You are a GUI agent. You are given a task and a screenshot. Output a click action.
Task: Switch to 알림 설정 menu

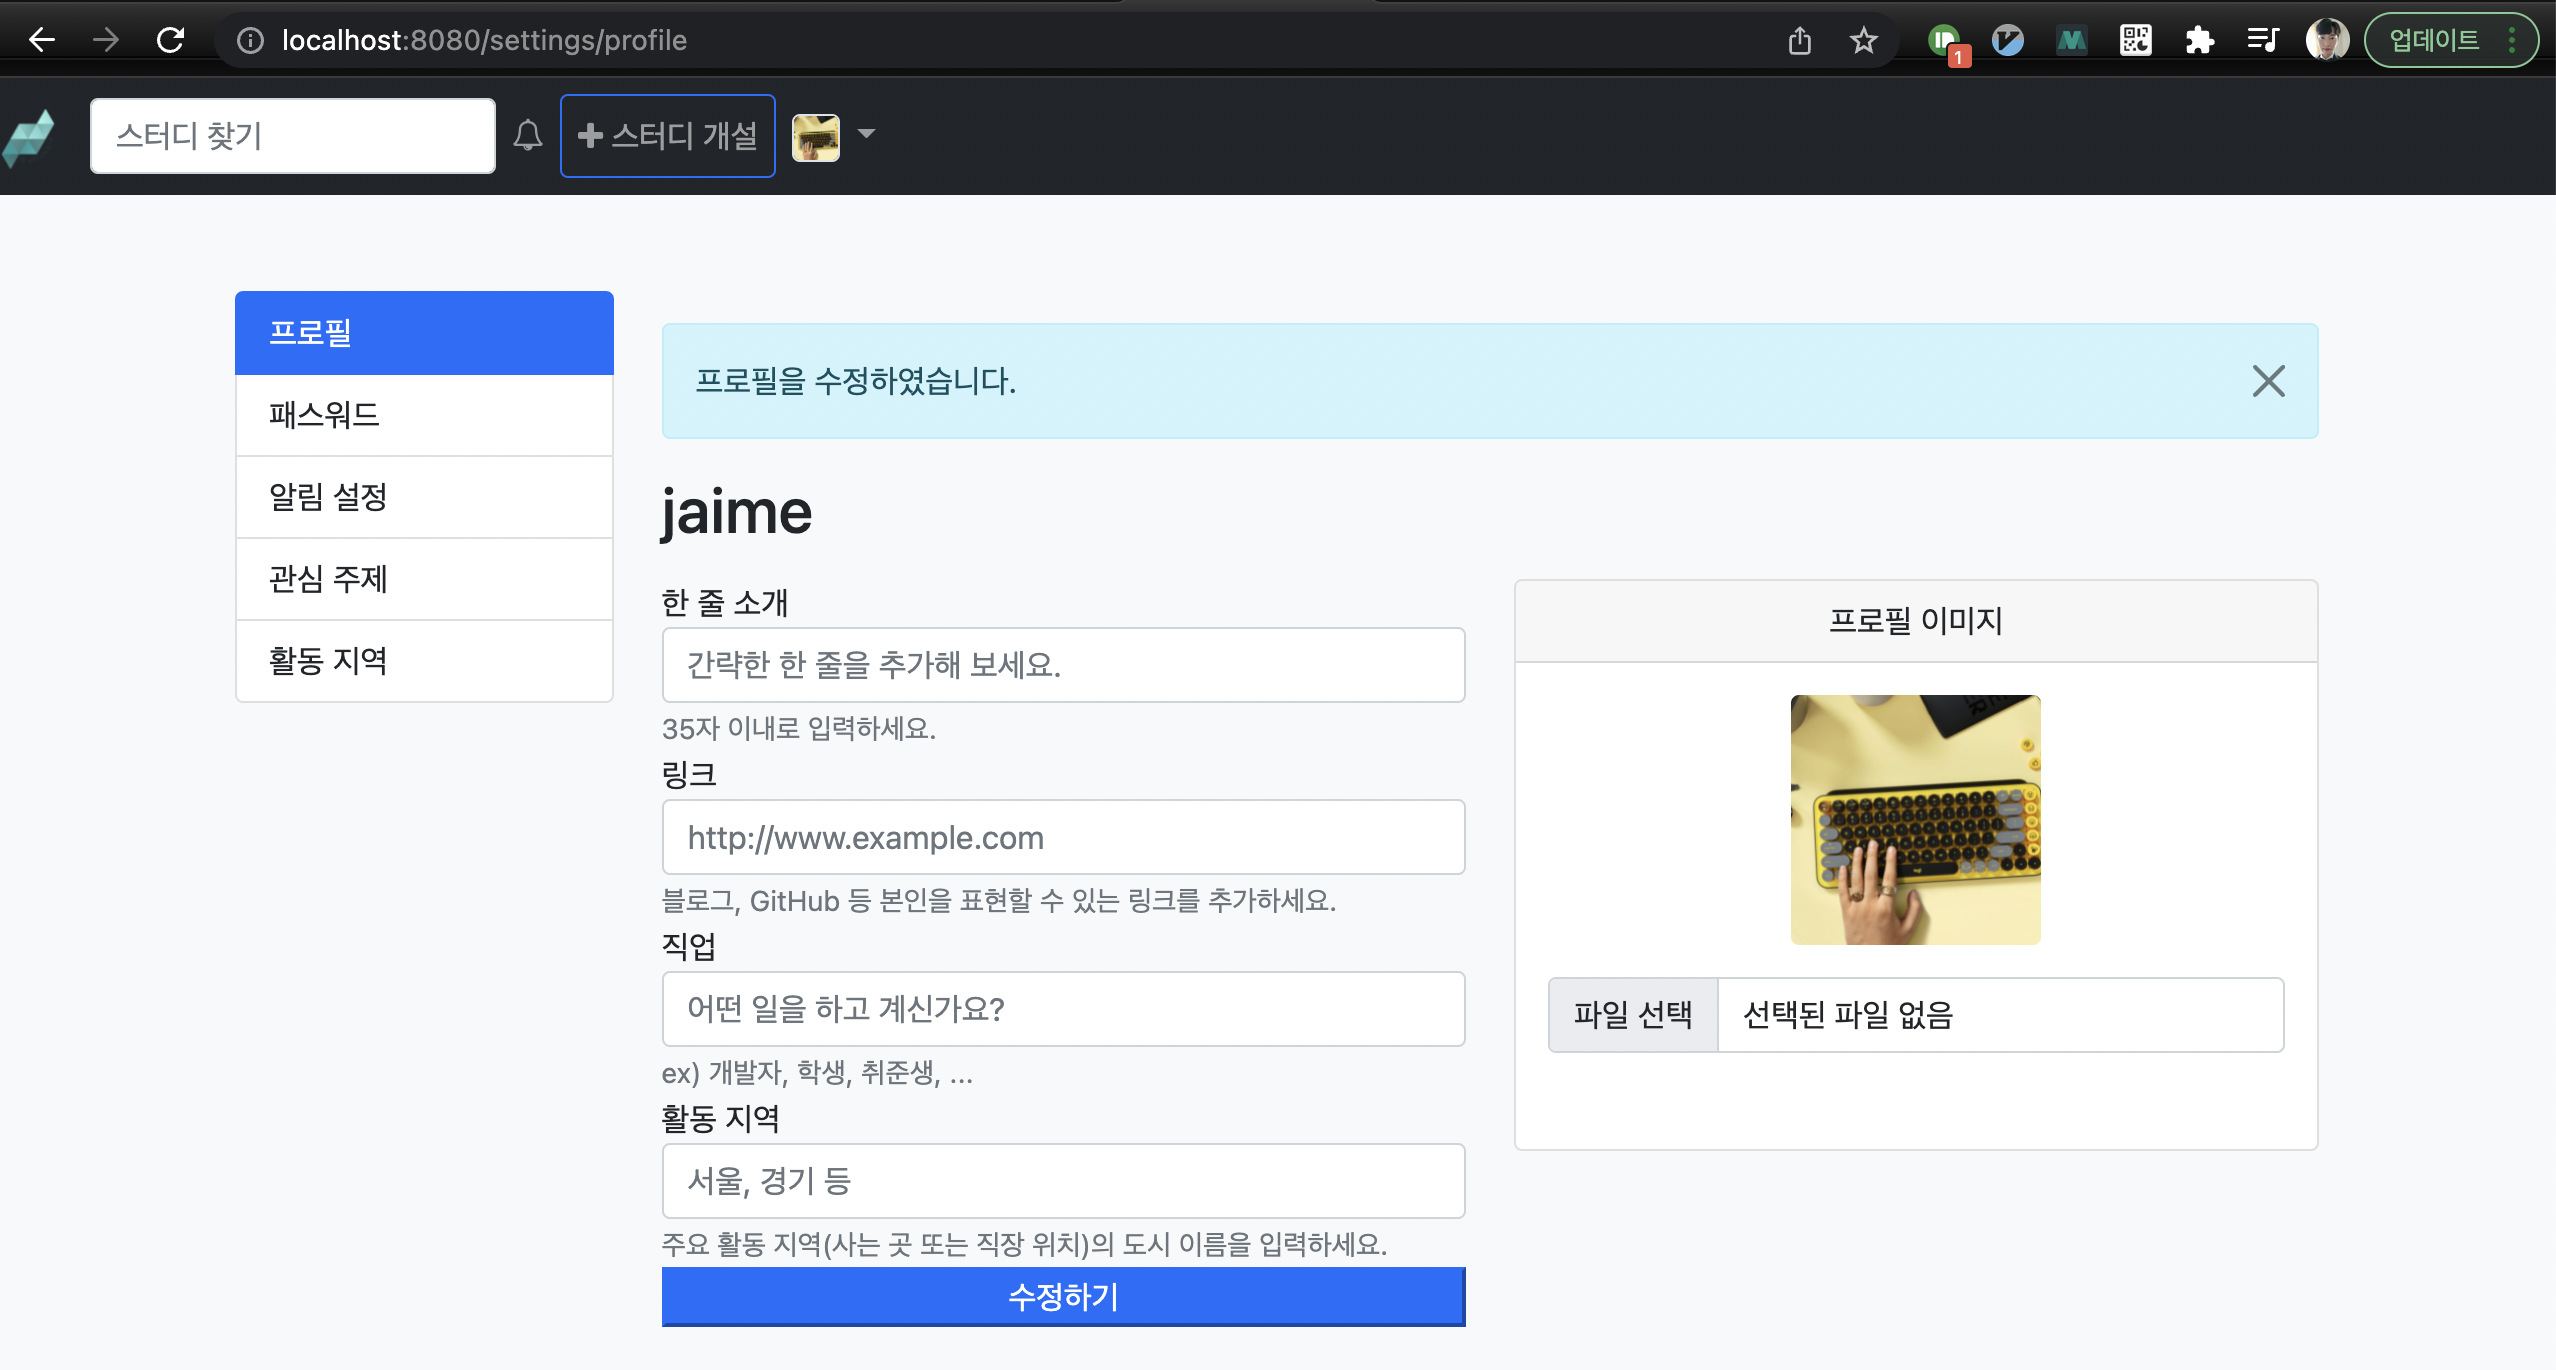(x=424, y=497)
